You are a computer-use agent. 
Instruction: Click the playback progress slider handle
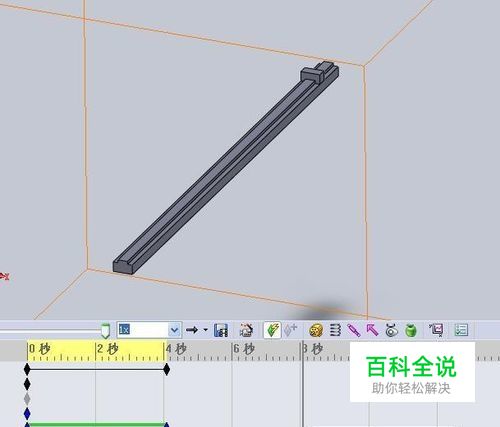105,330
